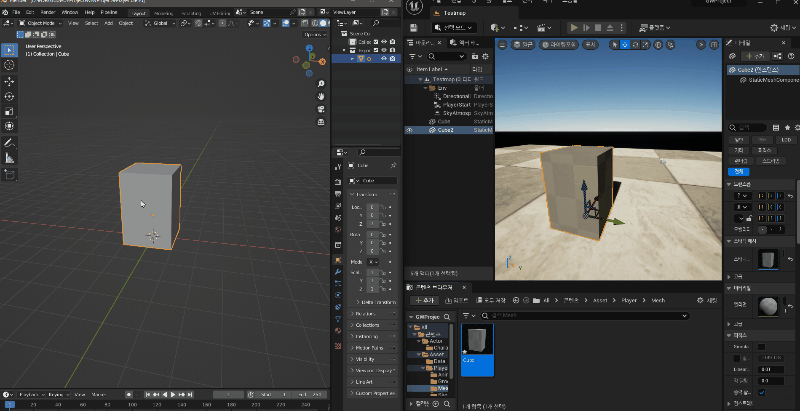Open the Global orientation dropdown in Blender
This screenshot has width=800, height=411.
[160, 23]
